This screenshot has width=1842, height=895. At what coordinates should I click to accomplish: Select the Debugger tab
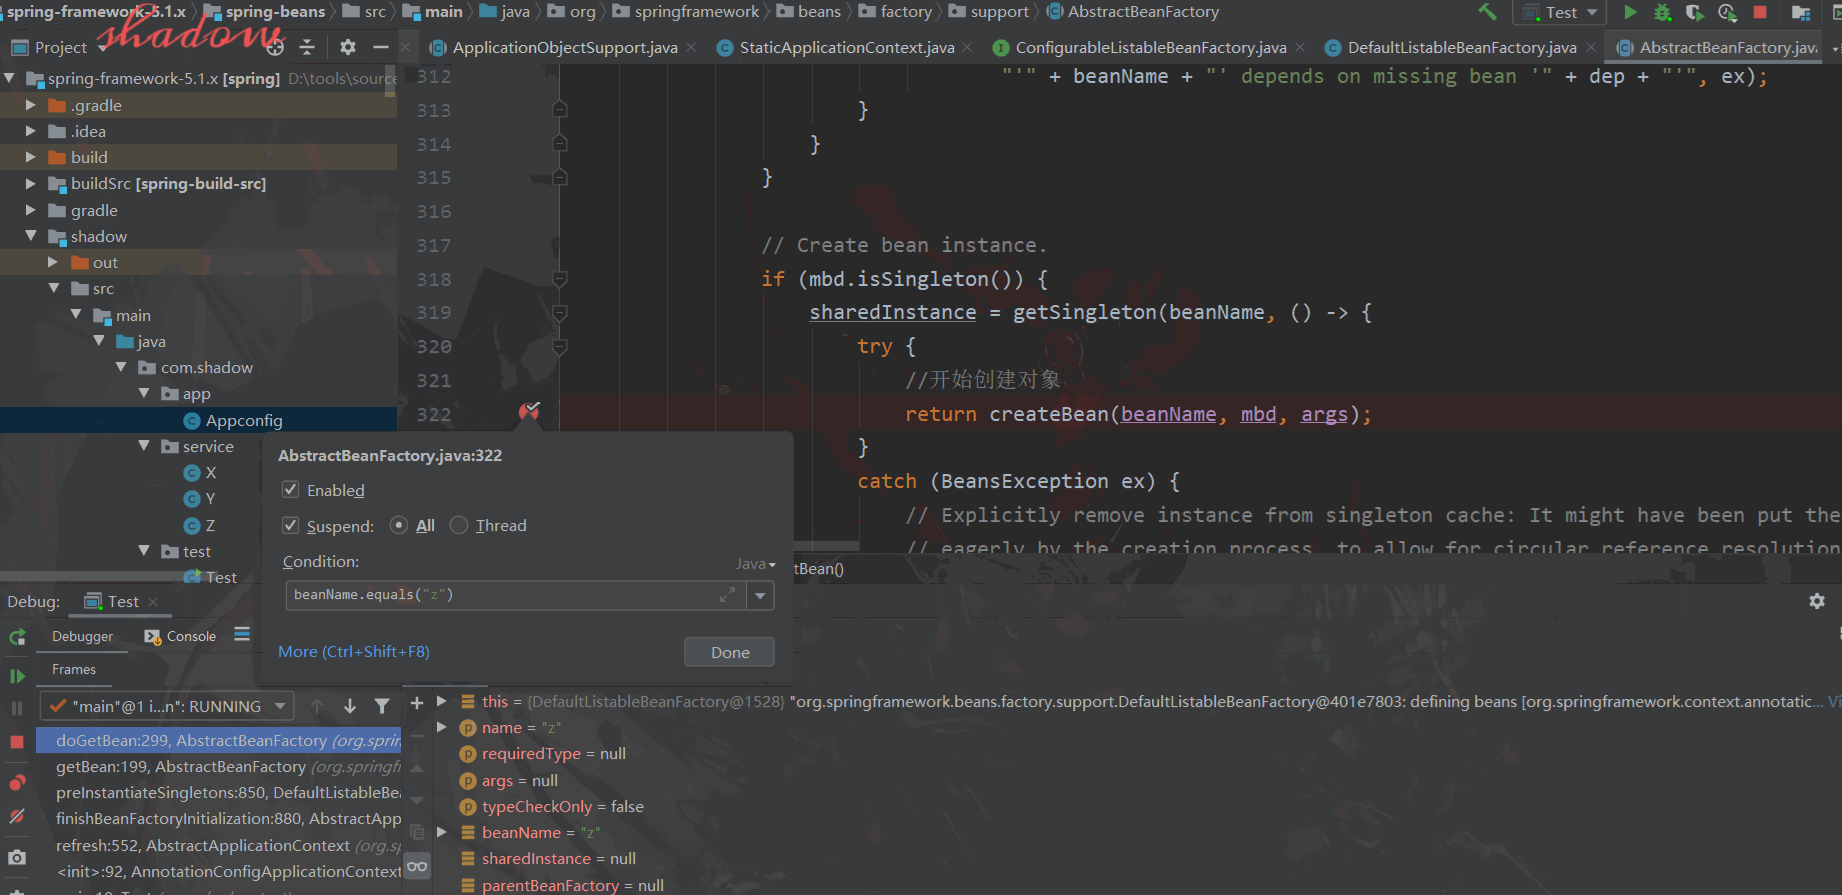click(x=82, y=636)
